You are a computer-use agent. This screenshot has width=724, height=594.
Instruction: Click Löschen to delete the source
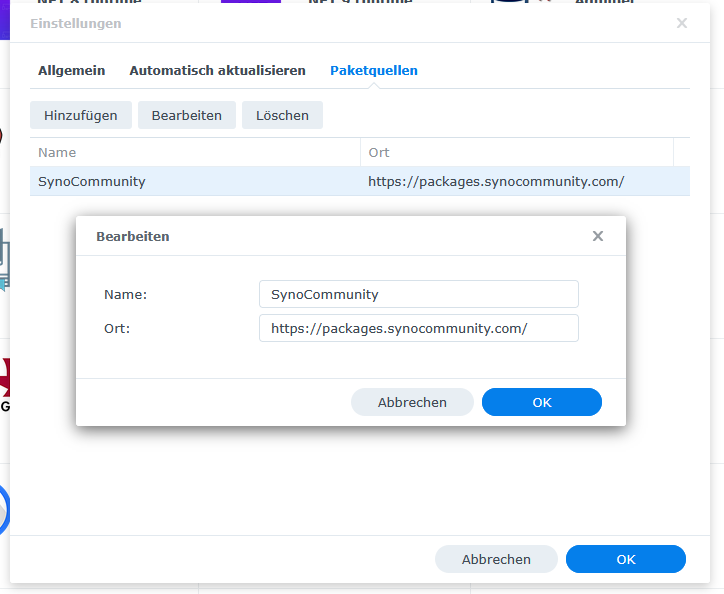coord(282,115)
